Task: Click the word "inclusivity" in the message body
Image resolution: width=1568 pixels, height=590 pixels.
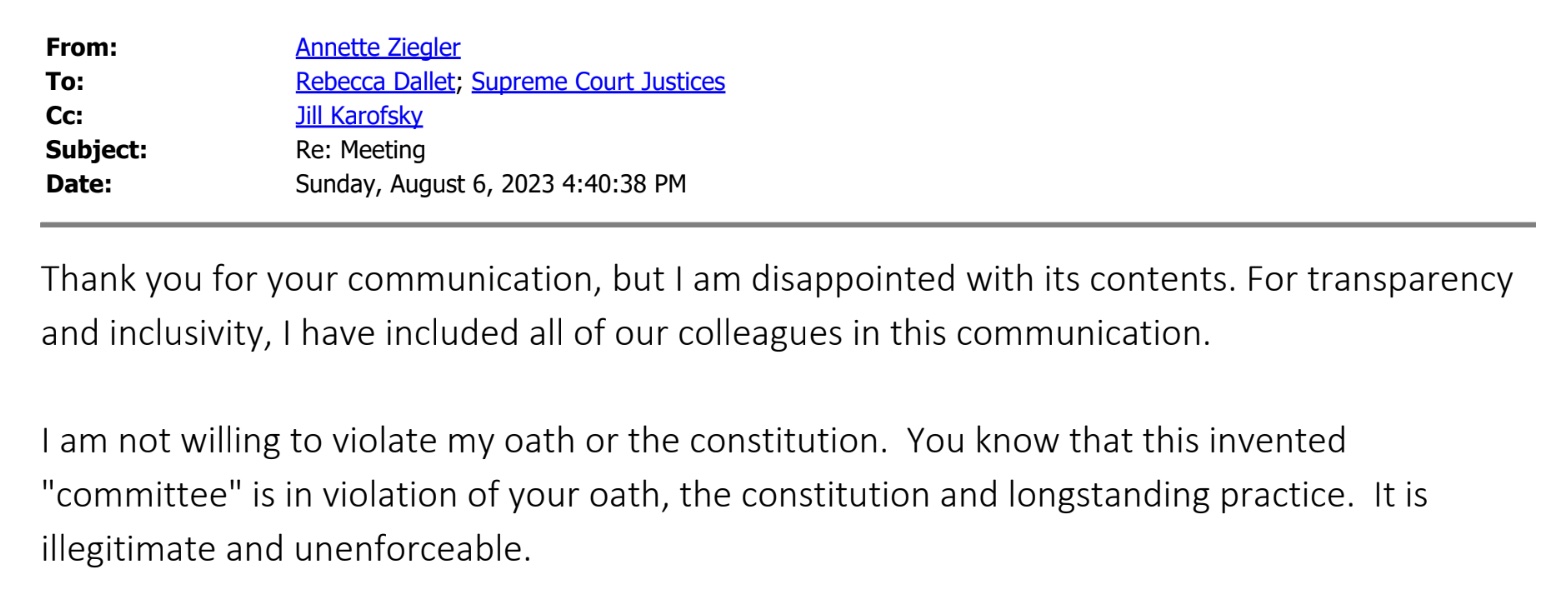Action: tap(185, 333)
